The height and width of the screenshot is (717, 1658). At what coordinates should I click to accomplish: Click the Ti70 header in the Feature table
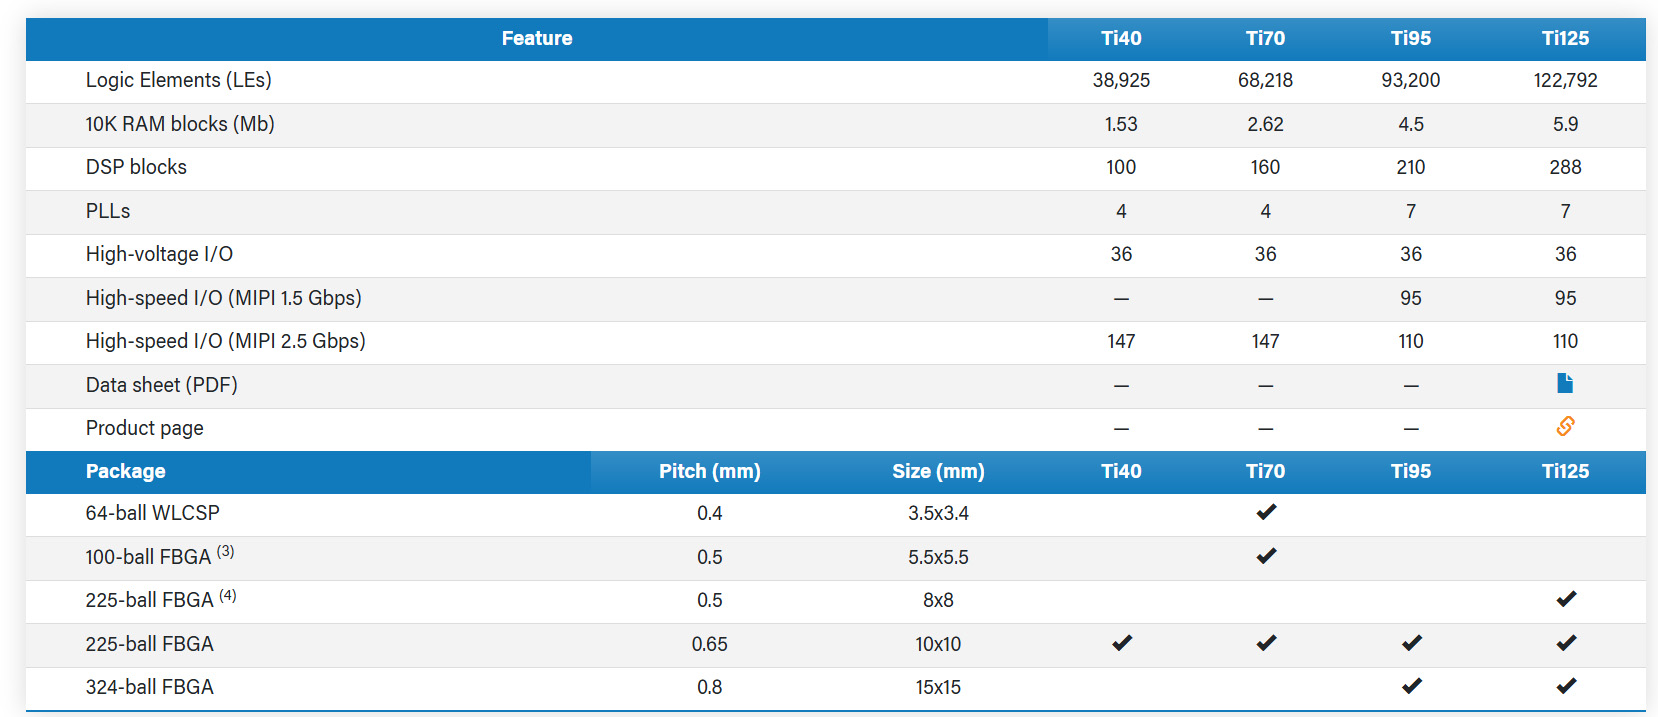pyautogui.click(x=1265, y=39)
